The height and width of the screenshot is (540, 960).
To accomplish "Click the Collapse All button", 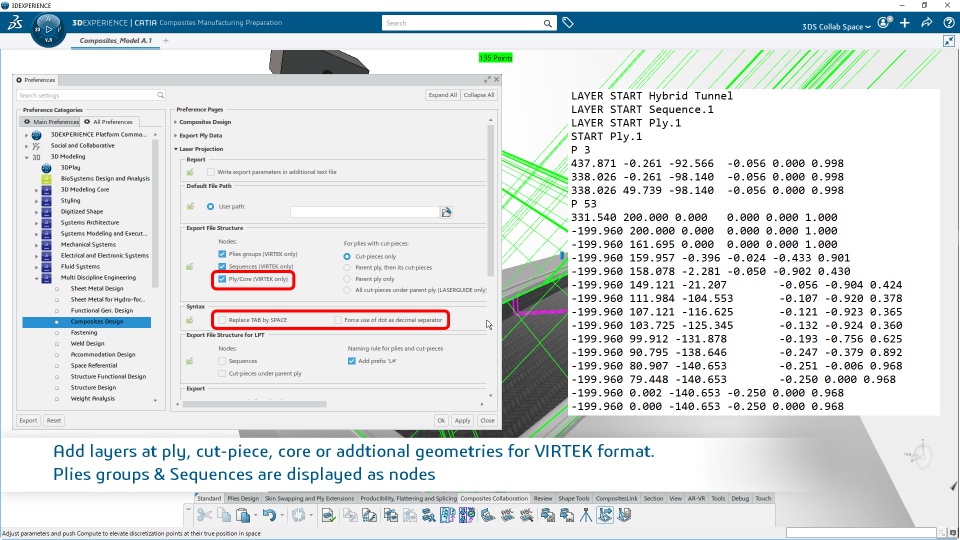I will (479, 95).
